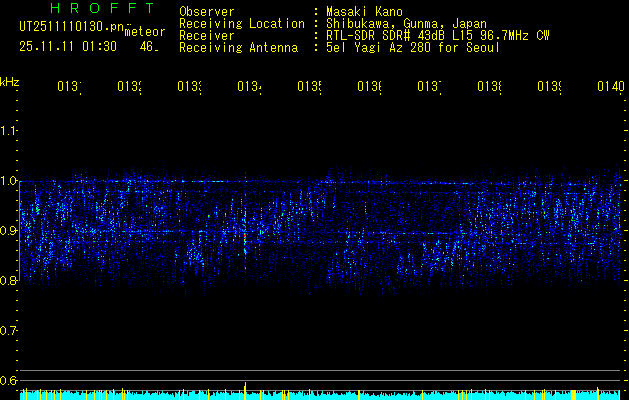The image size is (629, 400).
Task: Click 5el Yagi Az 280 for Seoul
Action: [413, 48]
